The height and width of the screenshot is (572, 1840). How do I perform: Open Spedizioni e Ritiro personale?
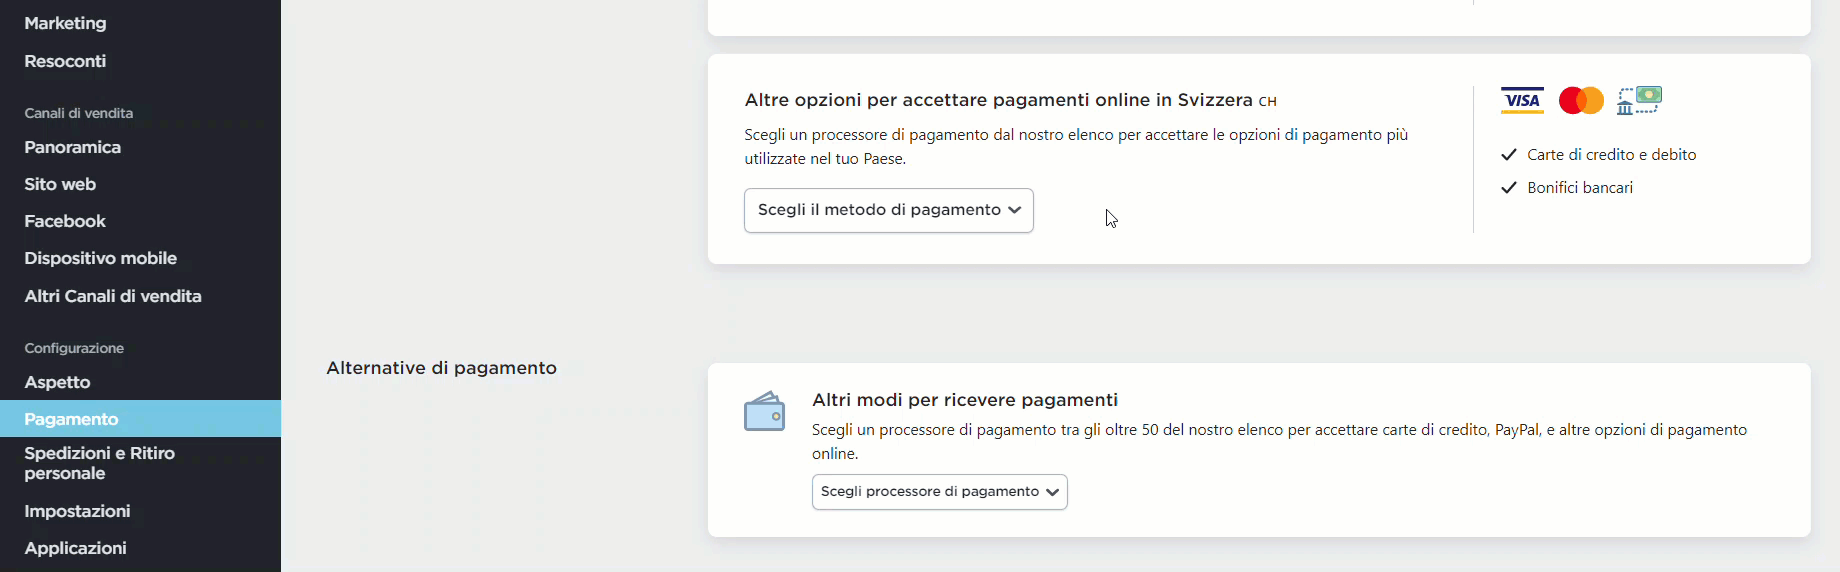(100, 463)
